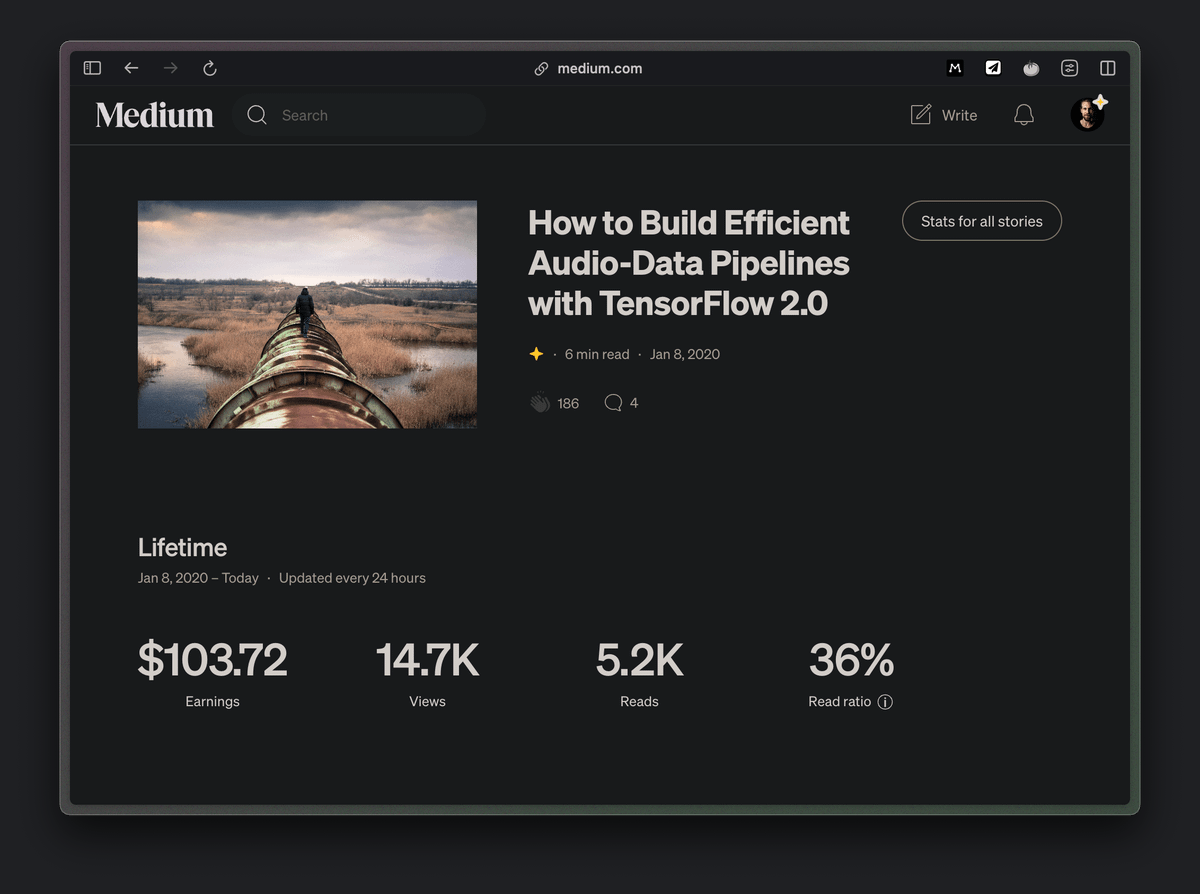Reload the page with the refresh icon
Screen dimensions: 1200x894
210,68
